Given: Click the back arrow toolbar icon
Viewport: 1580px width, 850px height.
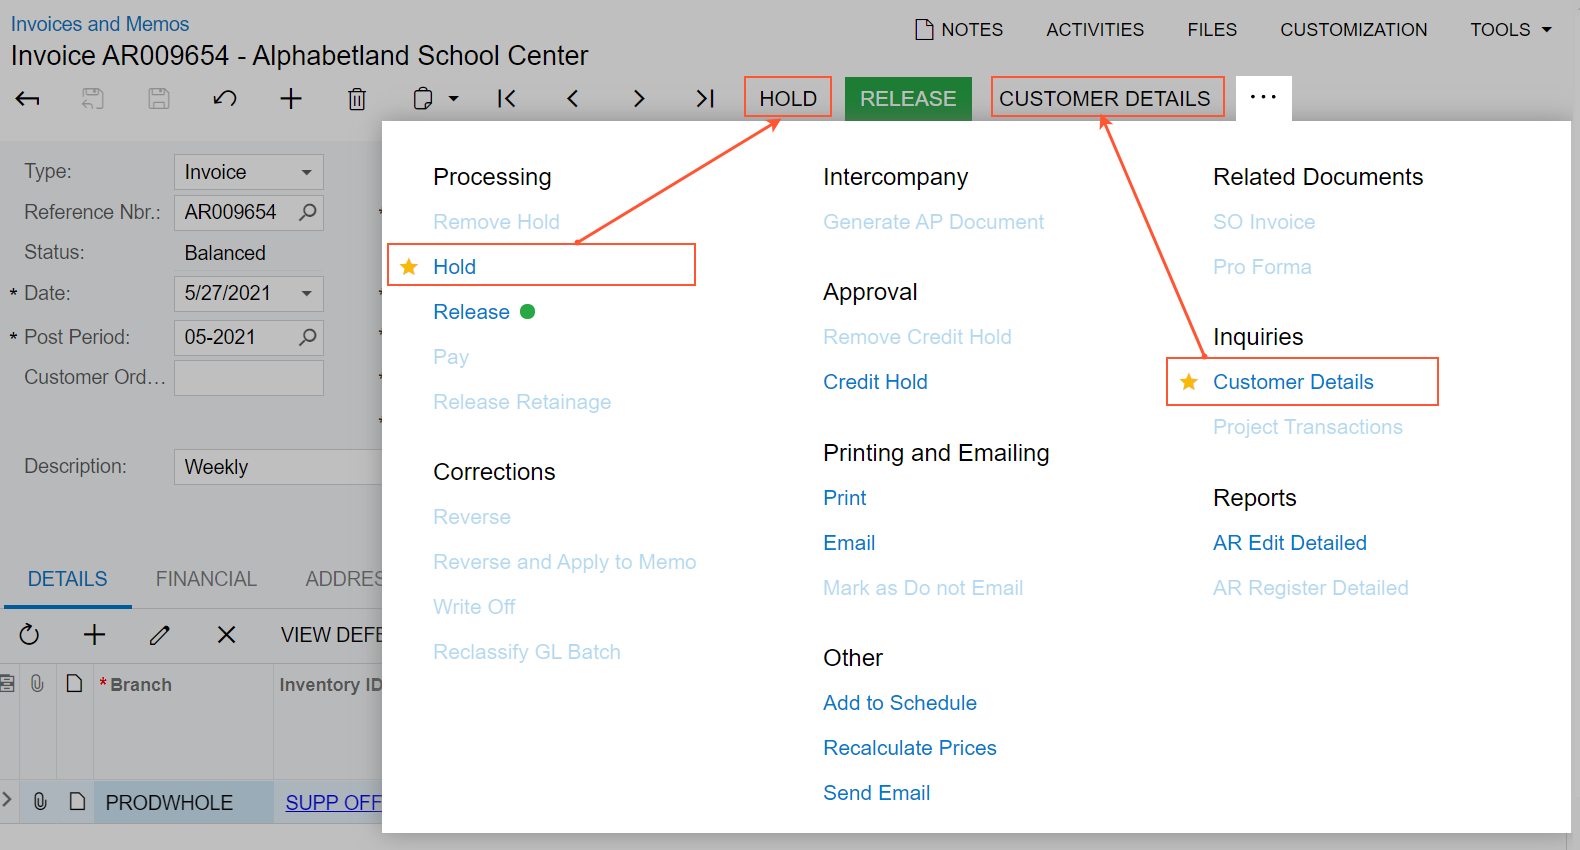Looking at the screenshot, I should pyautogui.click(x=28, y=99).
